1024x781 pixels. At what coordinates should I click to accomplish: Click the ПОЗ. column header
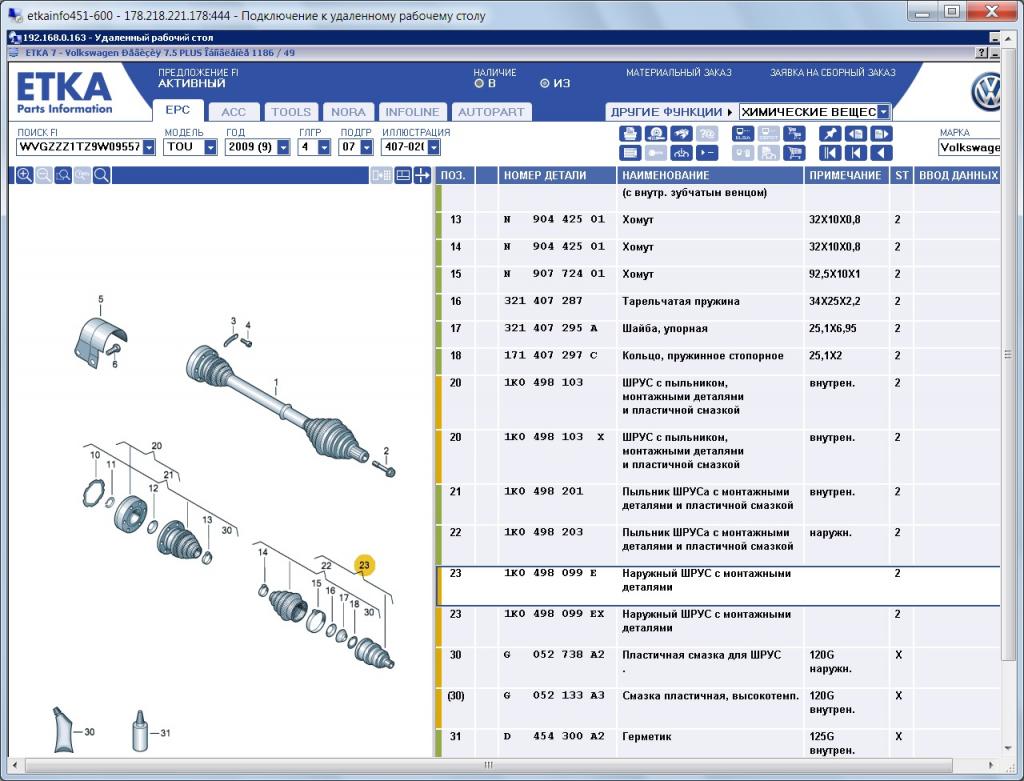(455, 175)
